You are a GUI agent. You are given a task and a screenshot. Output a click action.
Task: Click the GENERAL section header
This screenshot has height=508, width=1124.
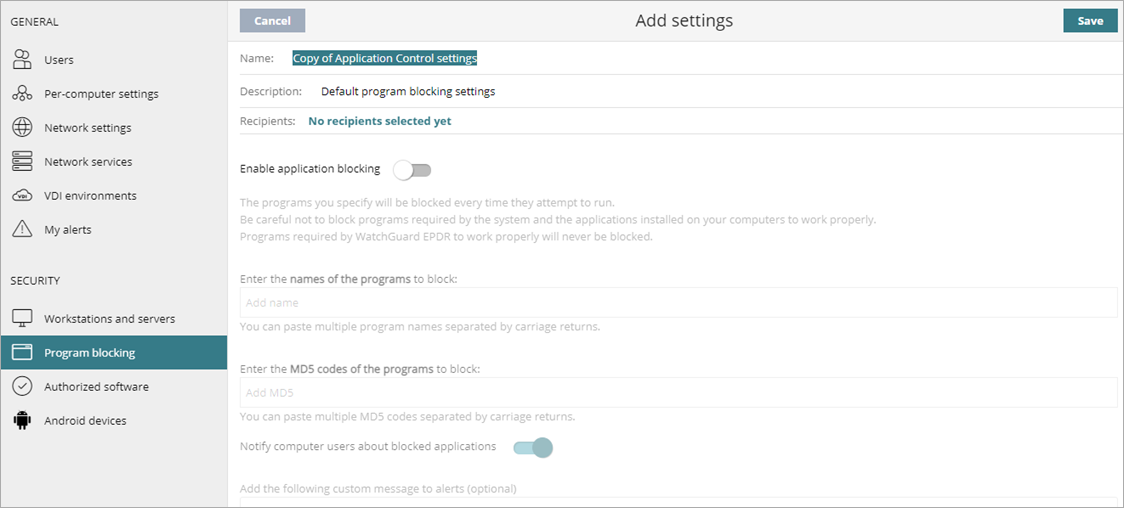[34, 21]
